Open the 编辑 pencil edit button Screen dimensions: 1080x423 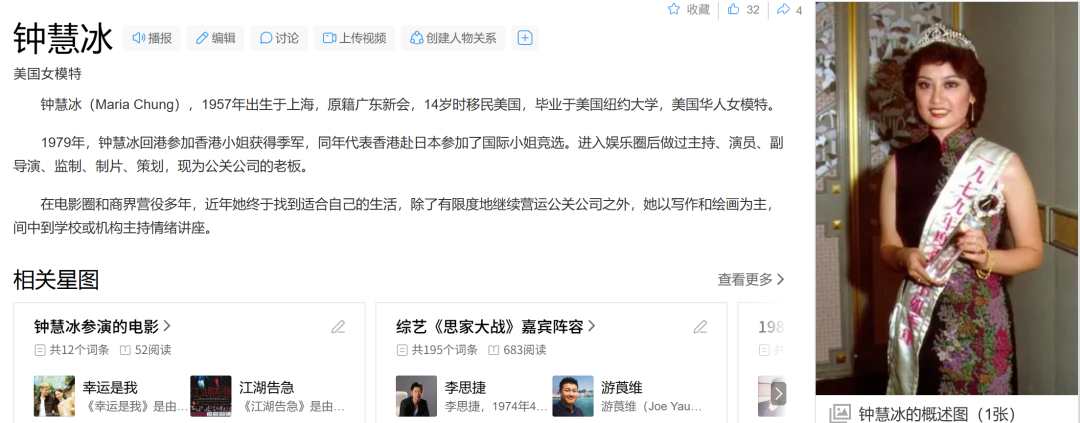(x=215, y=38)
